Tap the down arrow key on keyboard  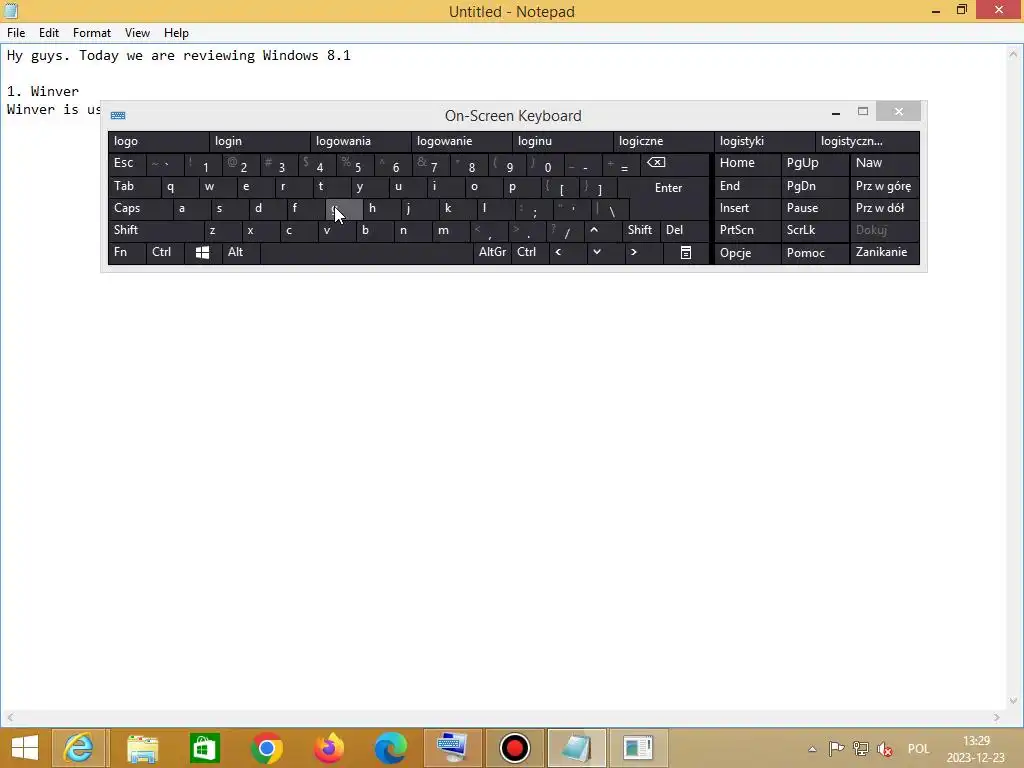point(605,252)
